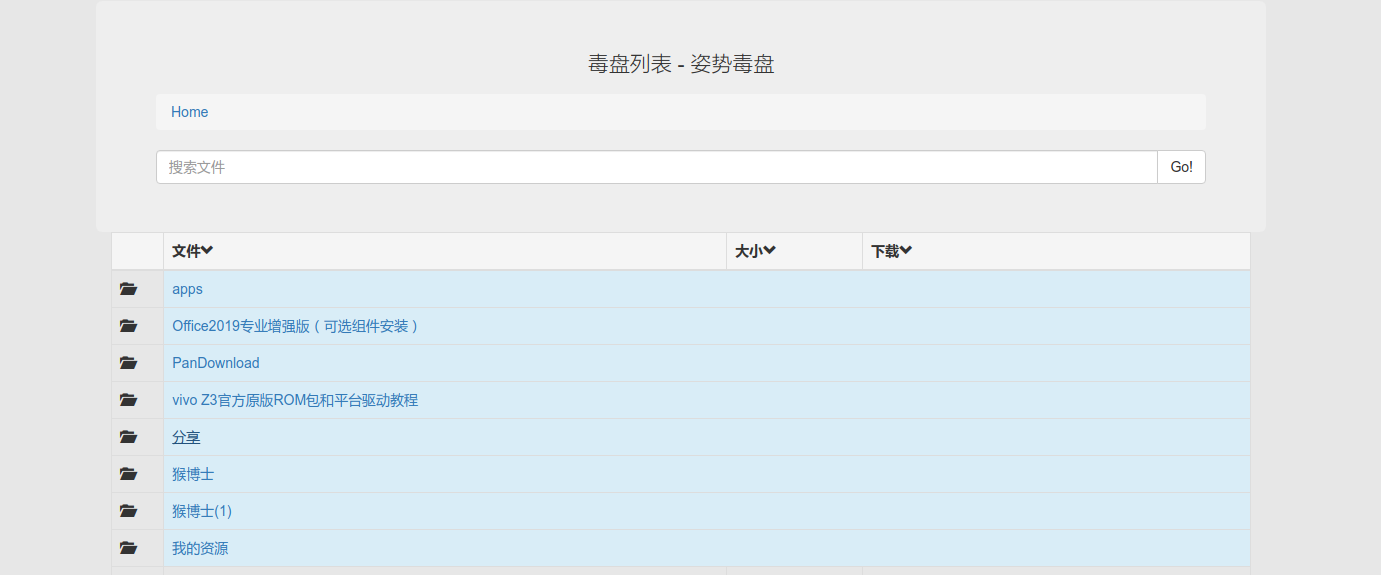The image size is (1381, 575).
Task: Open the vivo Z3官方原版ROM包 folder link
Action: point(295,400)
